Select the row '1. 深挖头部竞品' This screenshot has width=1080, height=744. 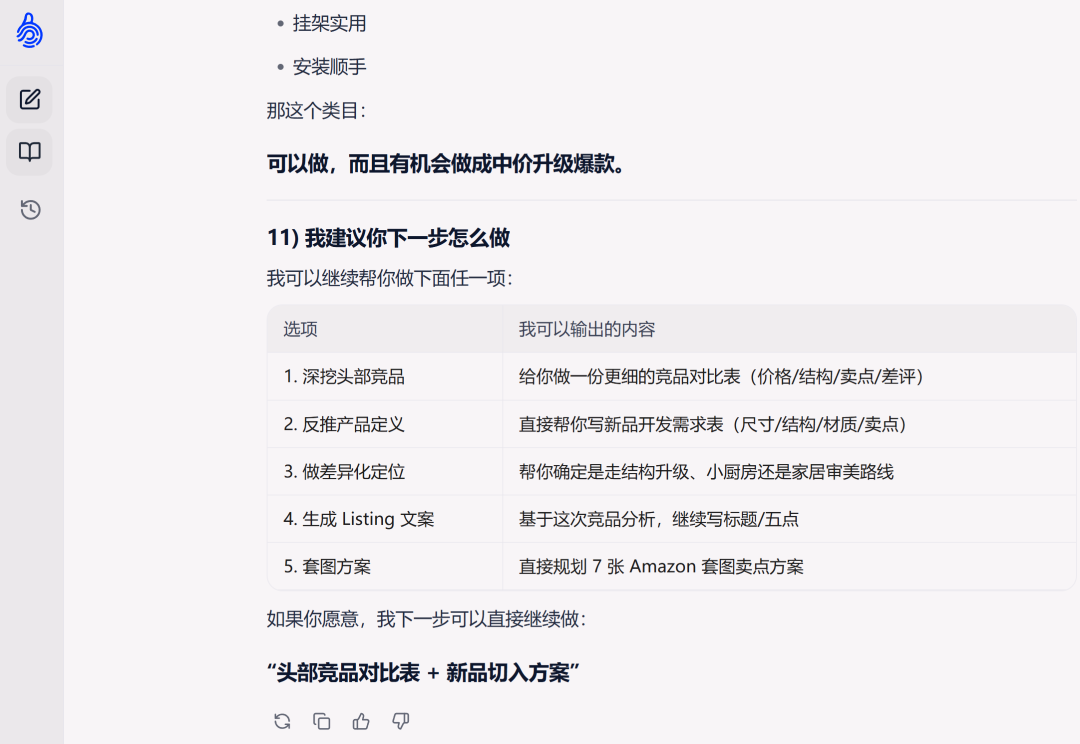(x=672, y=377)
